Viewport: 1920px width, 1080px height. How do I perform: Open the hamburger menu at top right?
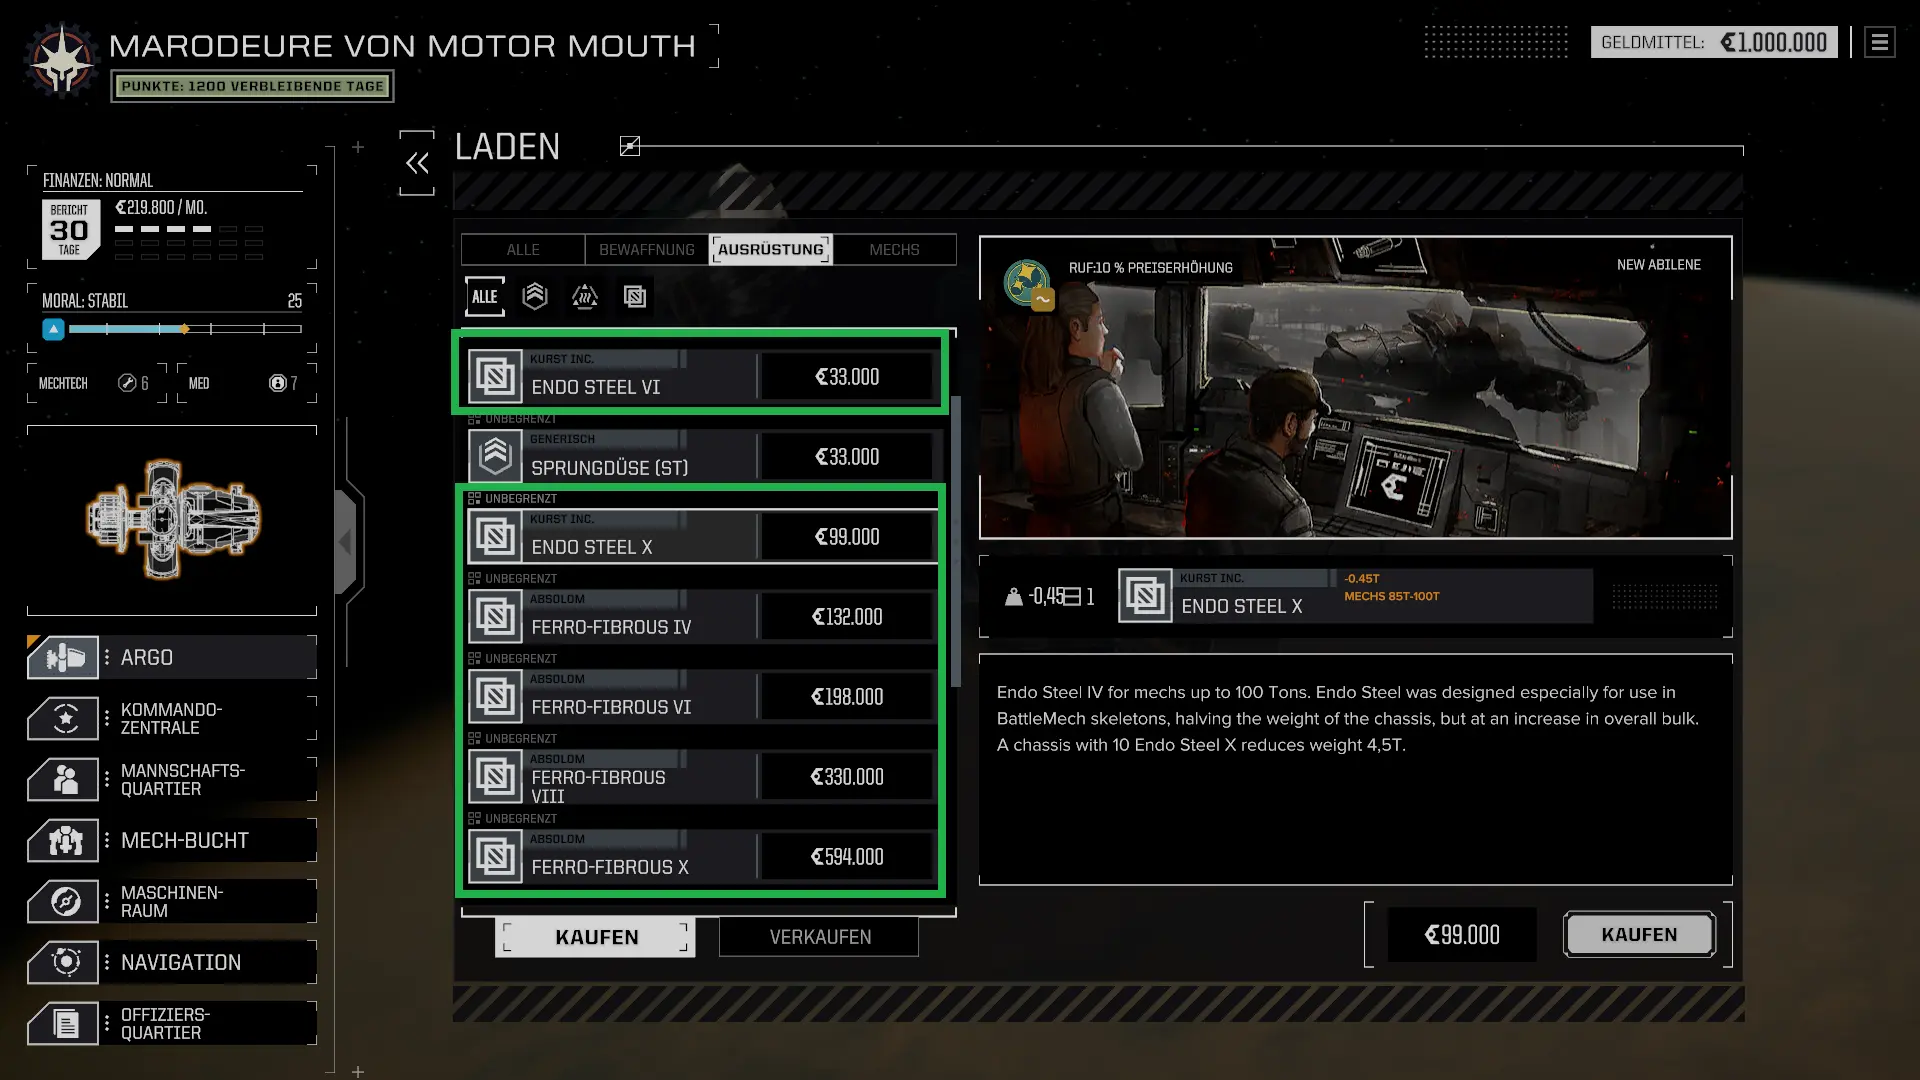[x=1880, y=42]
